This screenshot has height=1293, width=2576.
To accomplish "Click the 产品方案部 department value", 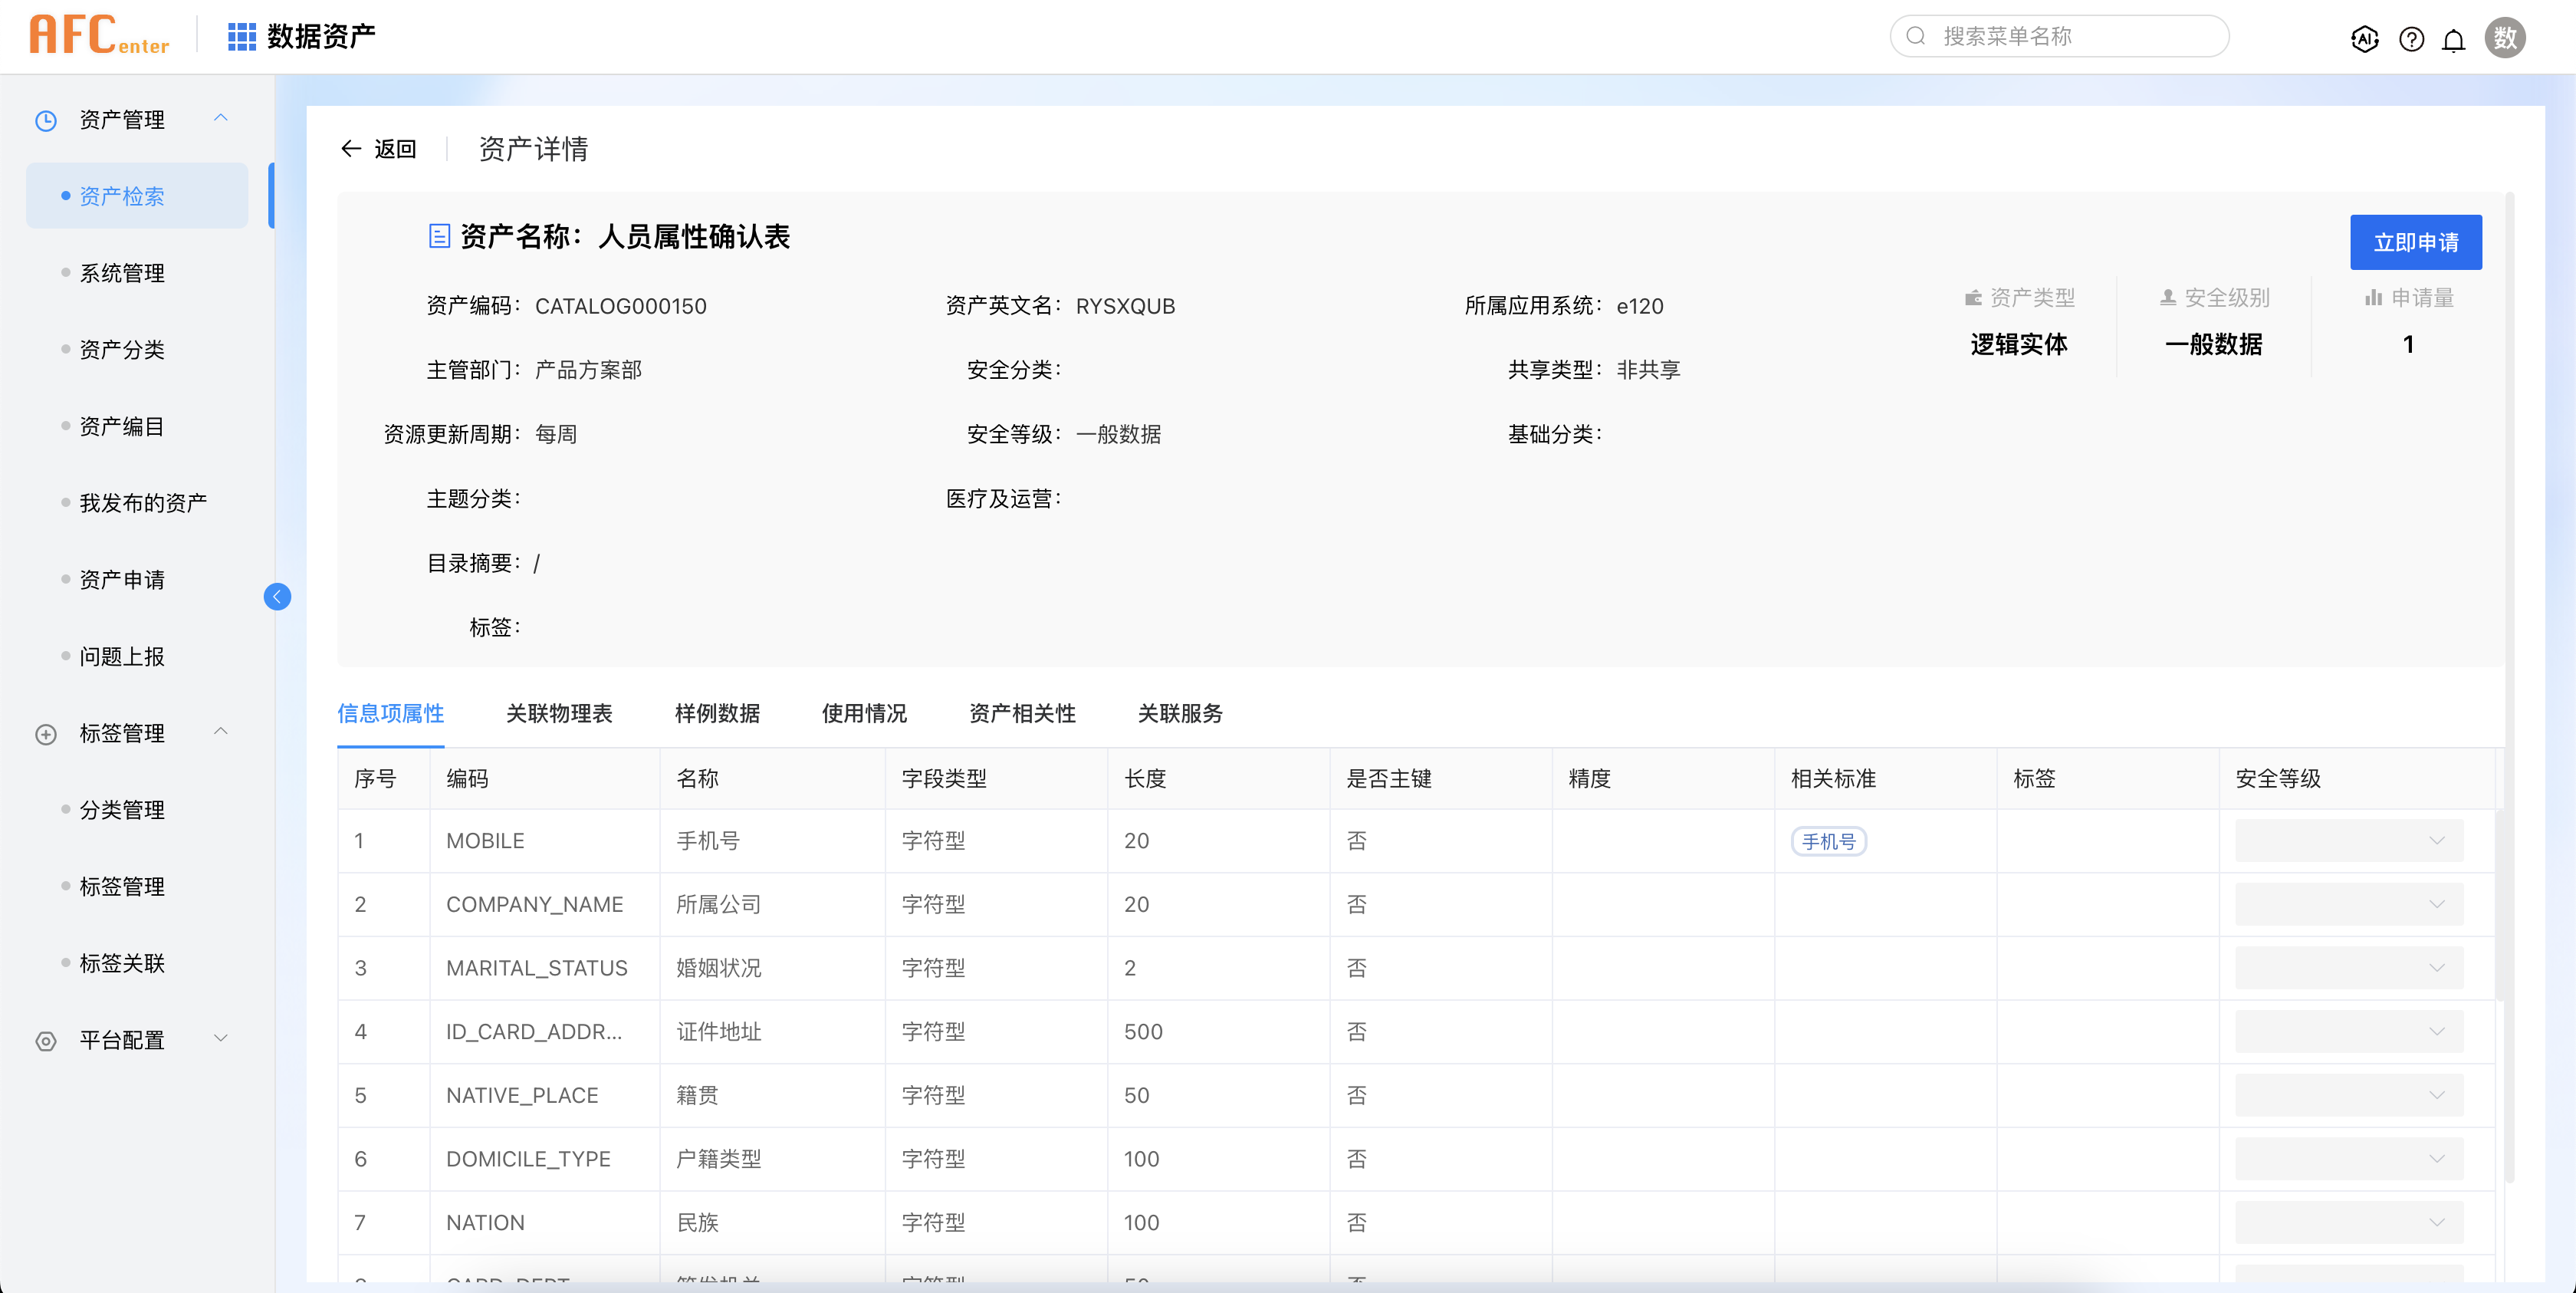I will [x=588, y=371].
